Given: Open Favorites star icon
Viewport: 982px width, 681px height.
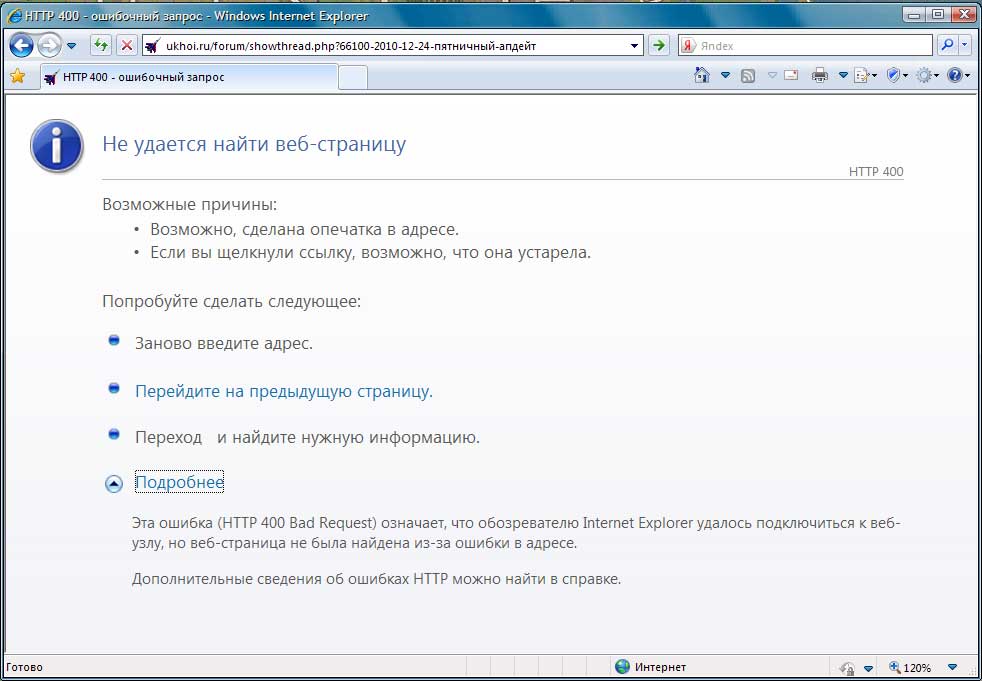Looking at the screenshot, I should 18,76.
